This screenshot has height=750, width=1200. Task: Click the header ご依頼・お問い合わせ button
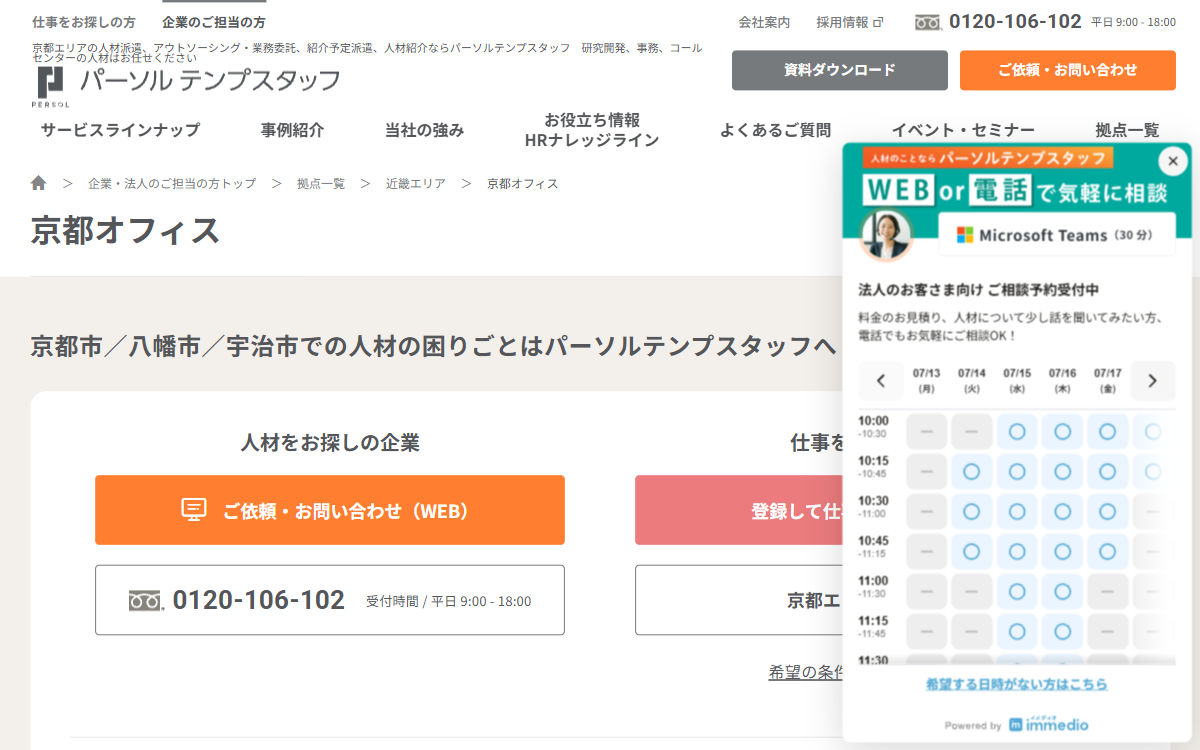click(x=1068, y=70)
